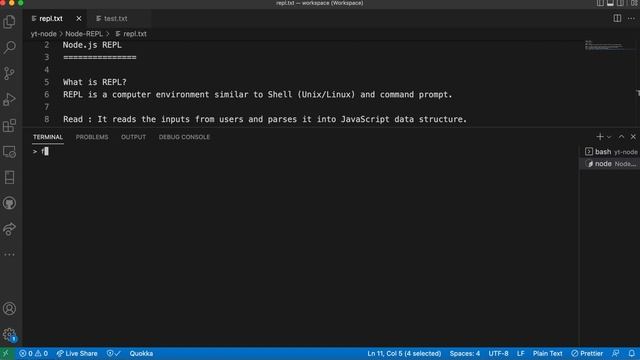The height and width of the screenshot is (360, 640).
Task: Click repl.txt in the breadcrumb
Action: (x=135, y=34)
